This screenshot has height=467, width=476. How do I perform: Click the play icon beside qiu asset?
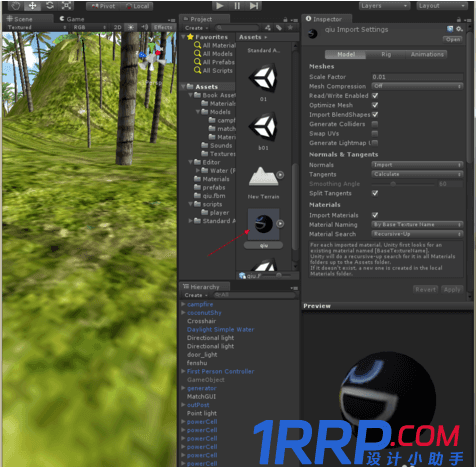(x=280, y=224)
